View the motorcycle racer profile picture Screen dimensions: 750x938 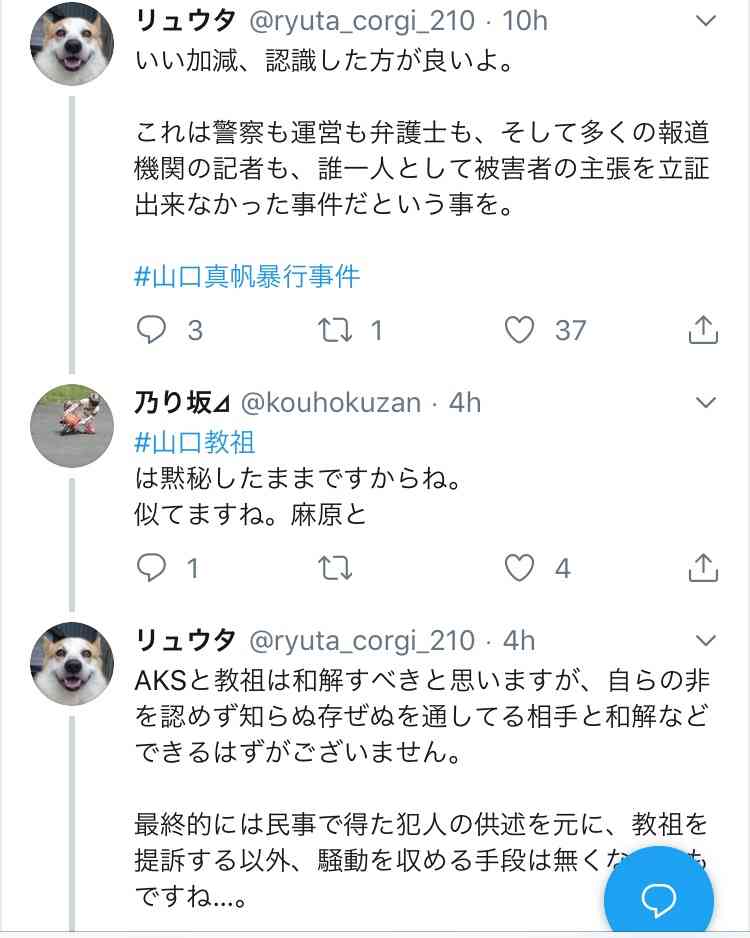pyautogui.click(x=73, y=425)
